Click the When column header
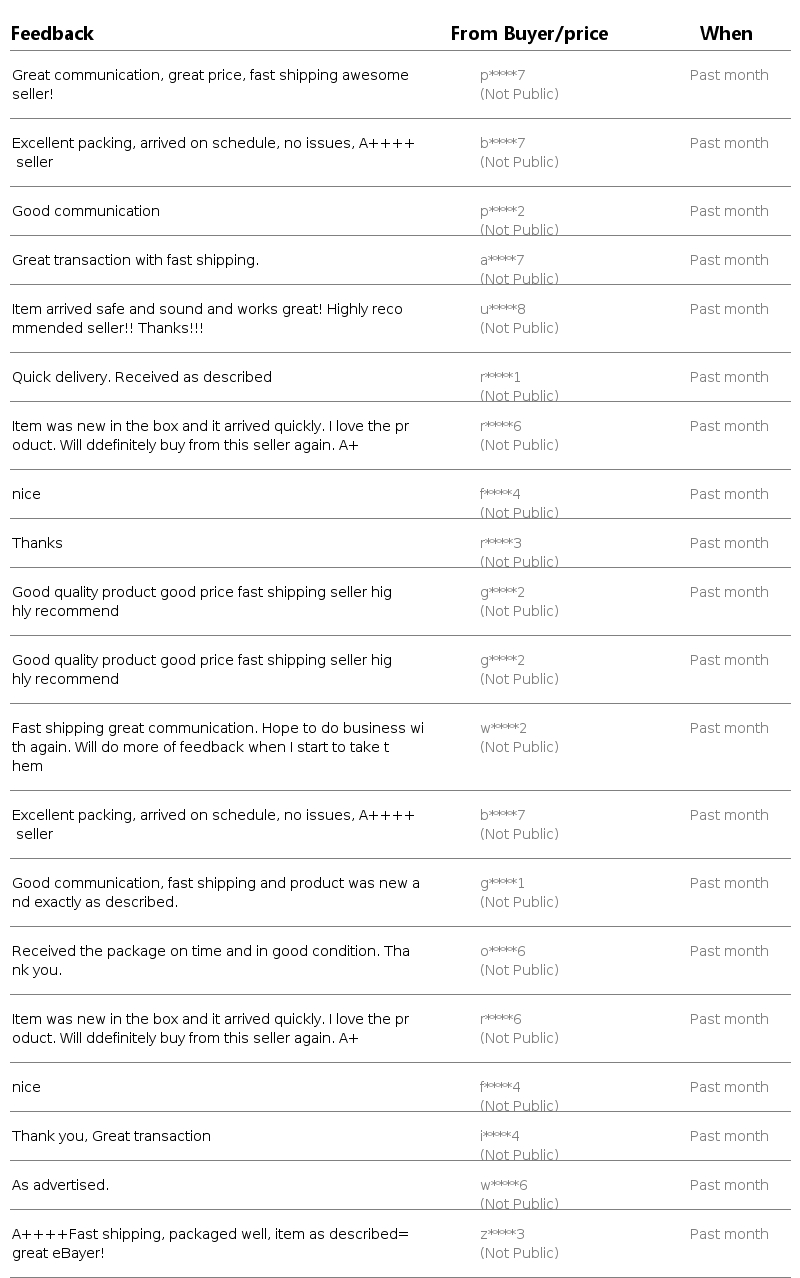 click(726, 34)
